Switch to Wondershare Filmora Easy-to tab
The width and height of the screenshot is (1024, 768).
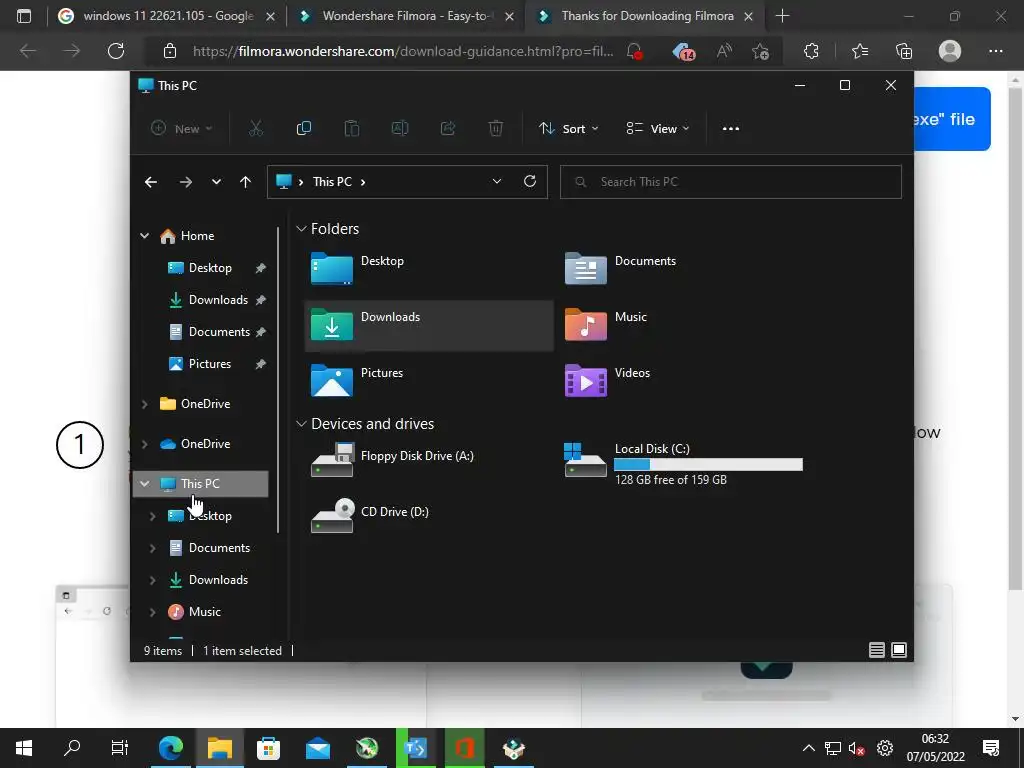(404, 16)
